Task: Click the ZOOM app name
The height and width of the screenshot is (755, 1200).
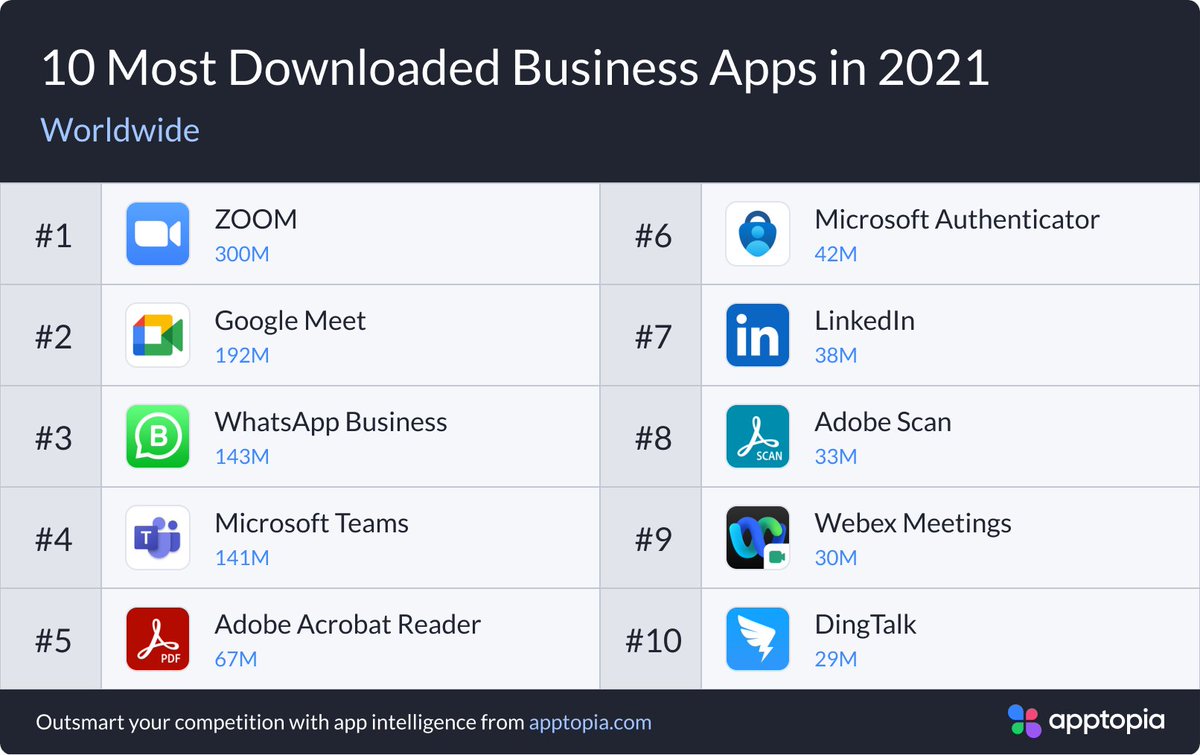Action: pos(256,220)
